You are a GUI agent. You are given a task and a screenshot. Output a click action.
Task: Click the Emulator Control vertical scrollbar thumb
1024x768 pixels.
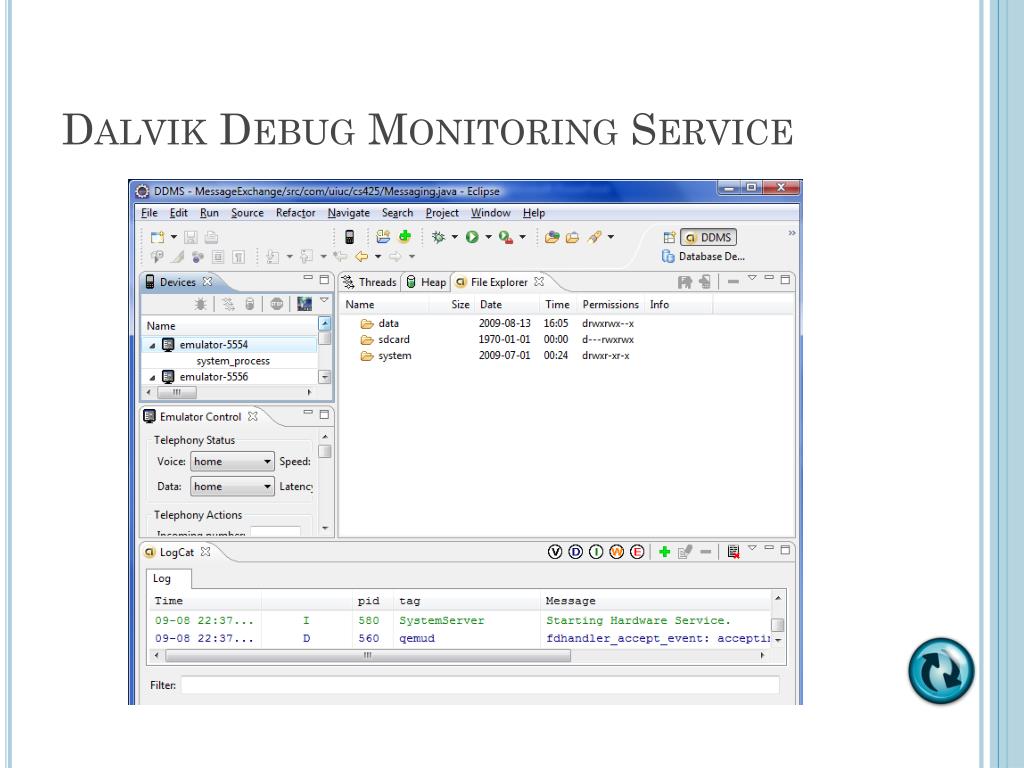coord(325,452)
